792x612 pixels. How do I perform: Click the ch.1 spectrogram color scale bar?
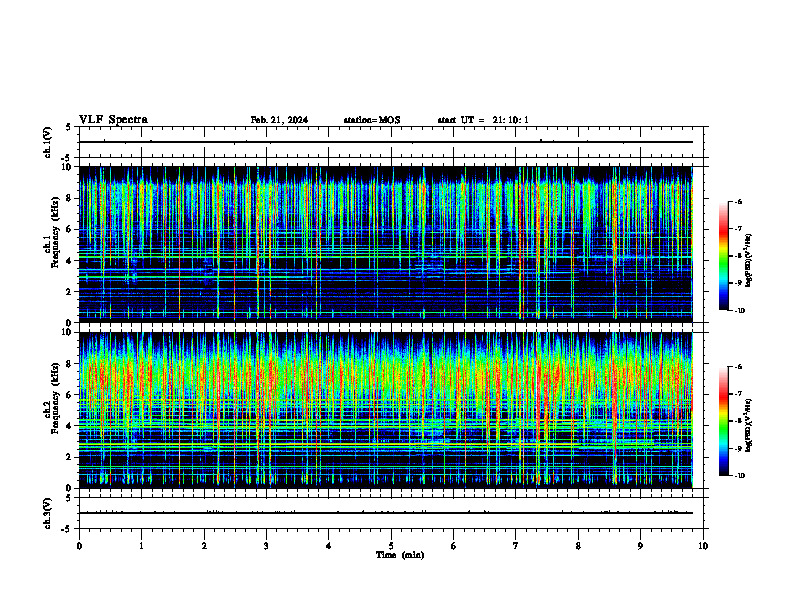(724, 256)
